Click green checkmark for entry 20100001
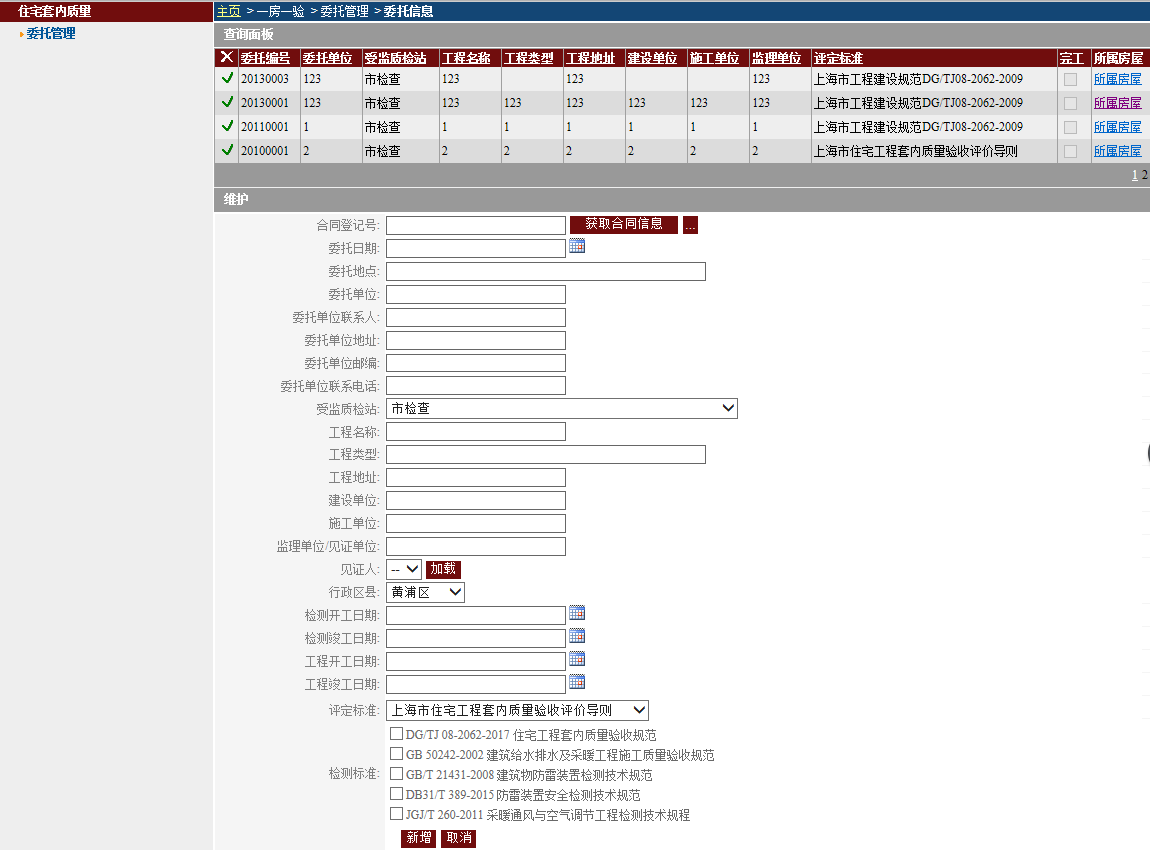Screen dimensions: 1150x850 [227, 150]
